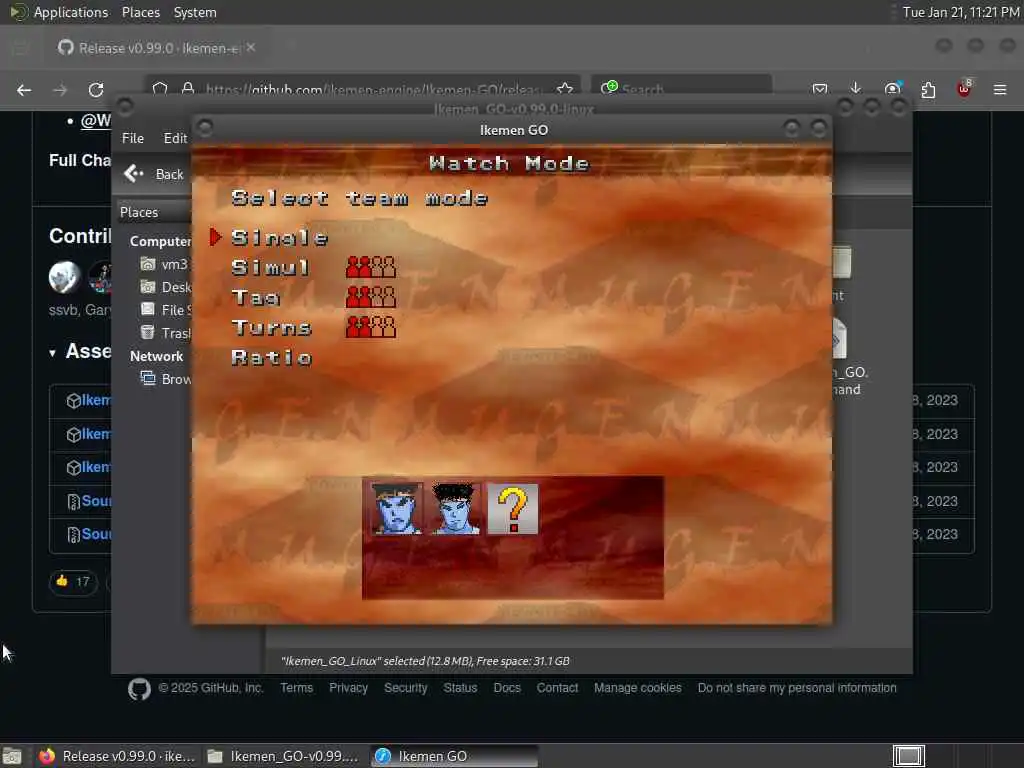
Task: Open vm3 home folder in sidebar
Action: (165, 264)
